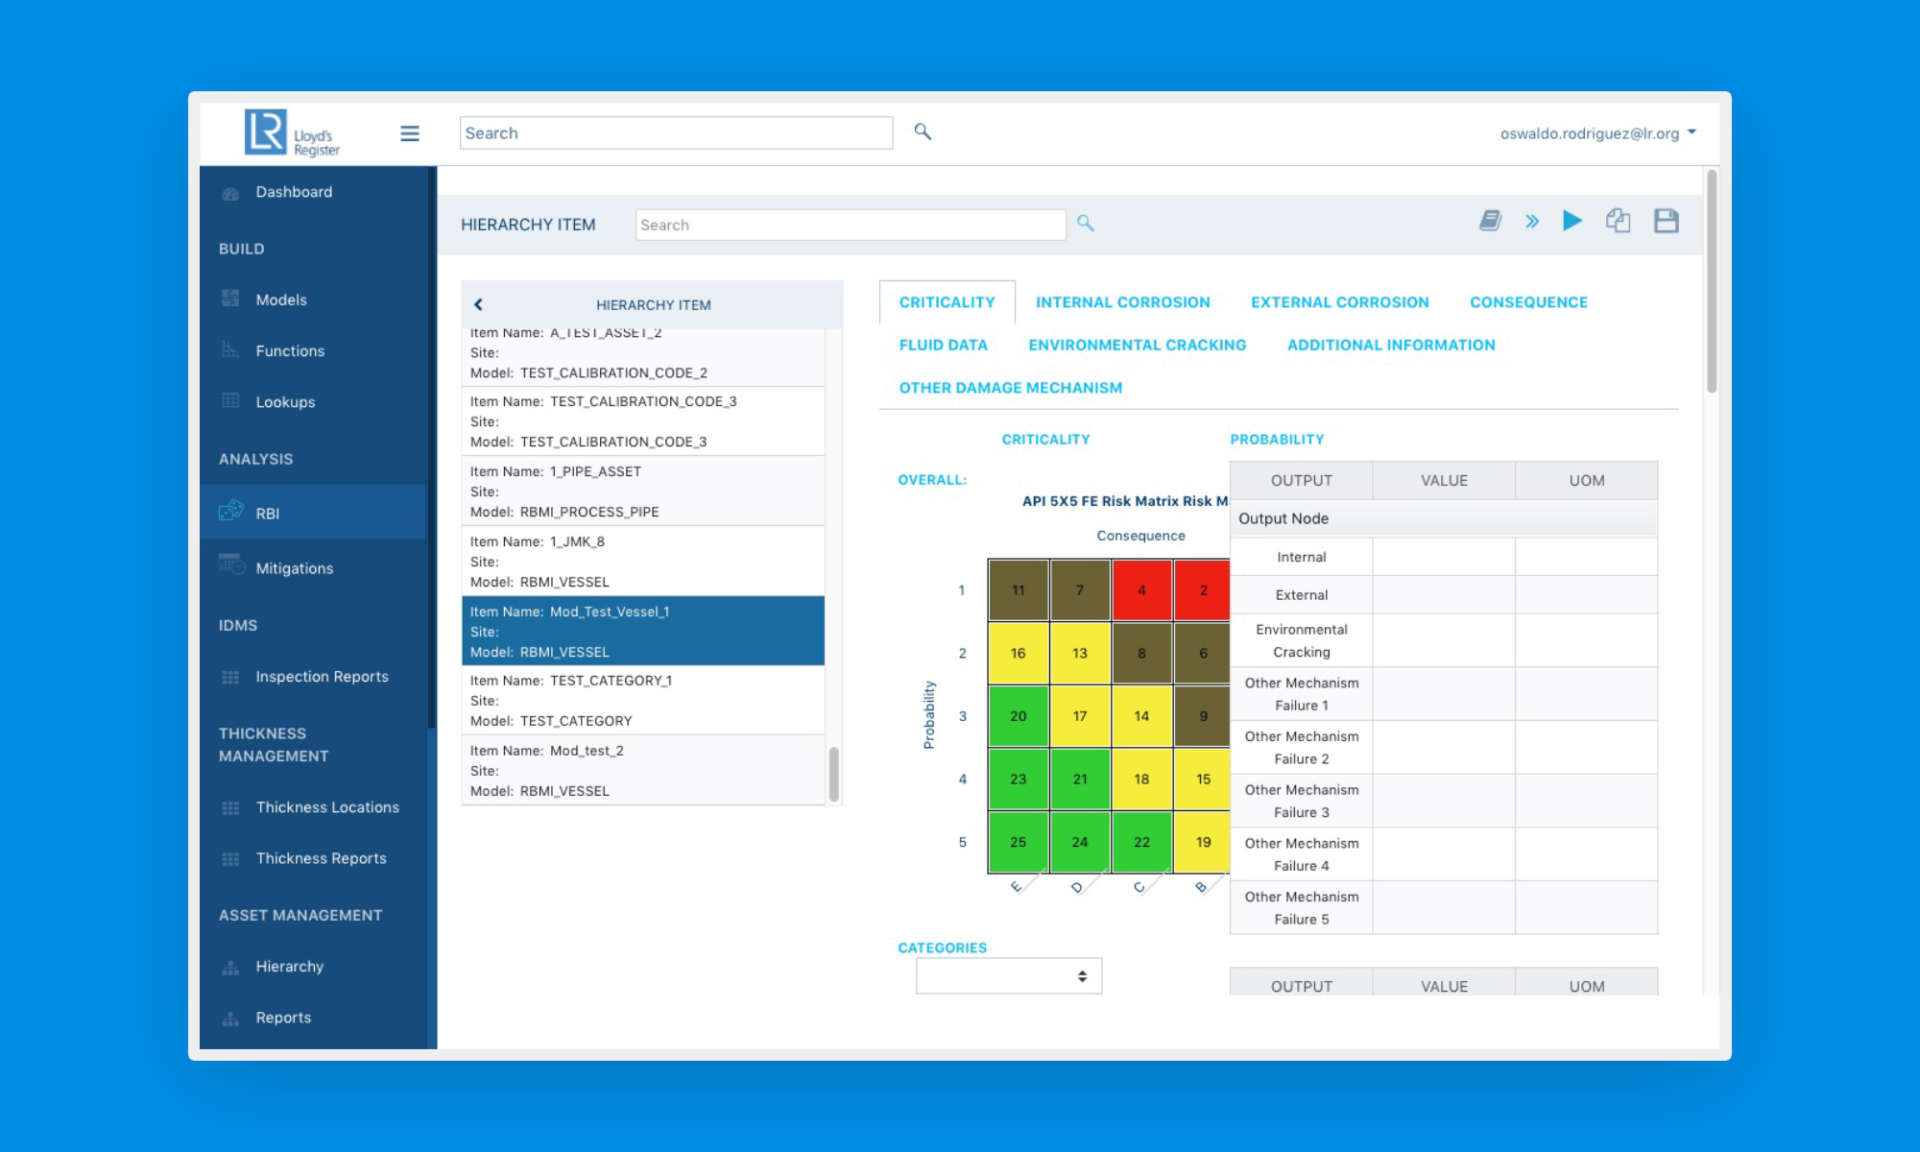Screen dimensions: 1920x1152
Task: Focus the Hierarchy Item search field
Action: click(x=850, y=225)
